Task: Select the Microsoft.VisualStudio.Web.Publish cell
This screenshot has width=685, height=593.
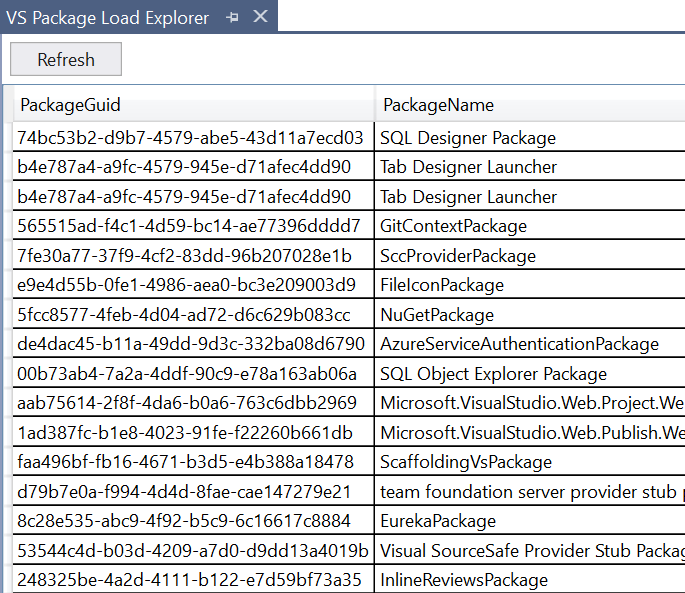Action: click(530, 433)
